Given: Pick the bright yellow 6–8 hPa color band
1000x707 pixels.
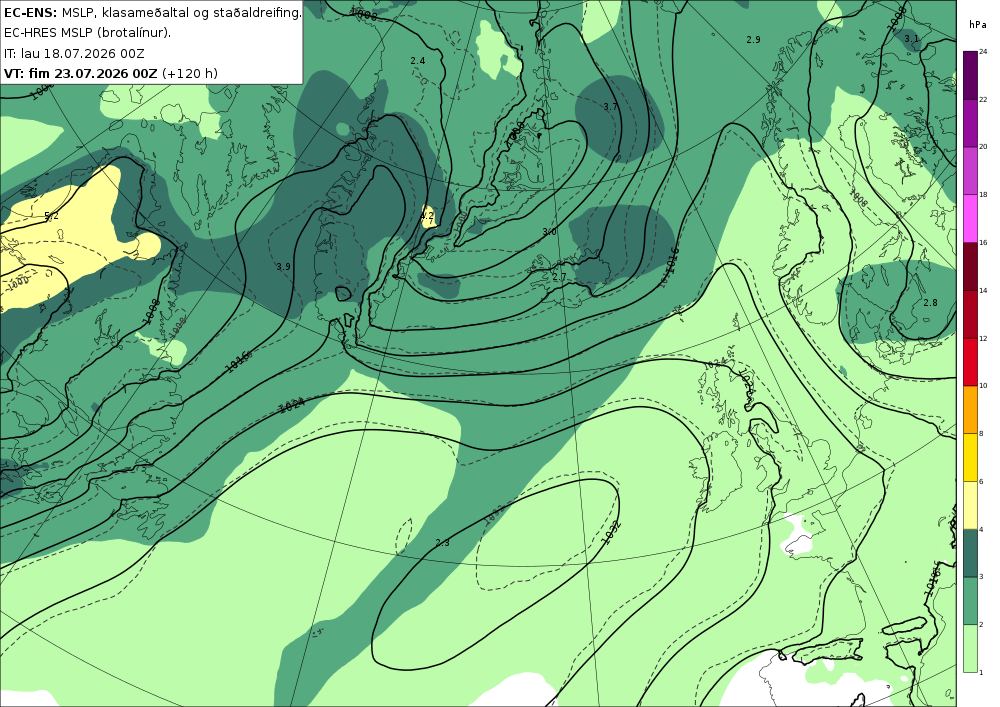Looking at the screenshot, I should pyautogui.click(x=970, y=457).
